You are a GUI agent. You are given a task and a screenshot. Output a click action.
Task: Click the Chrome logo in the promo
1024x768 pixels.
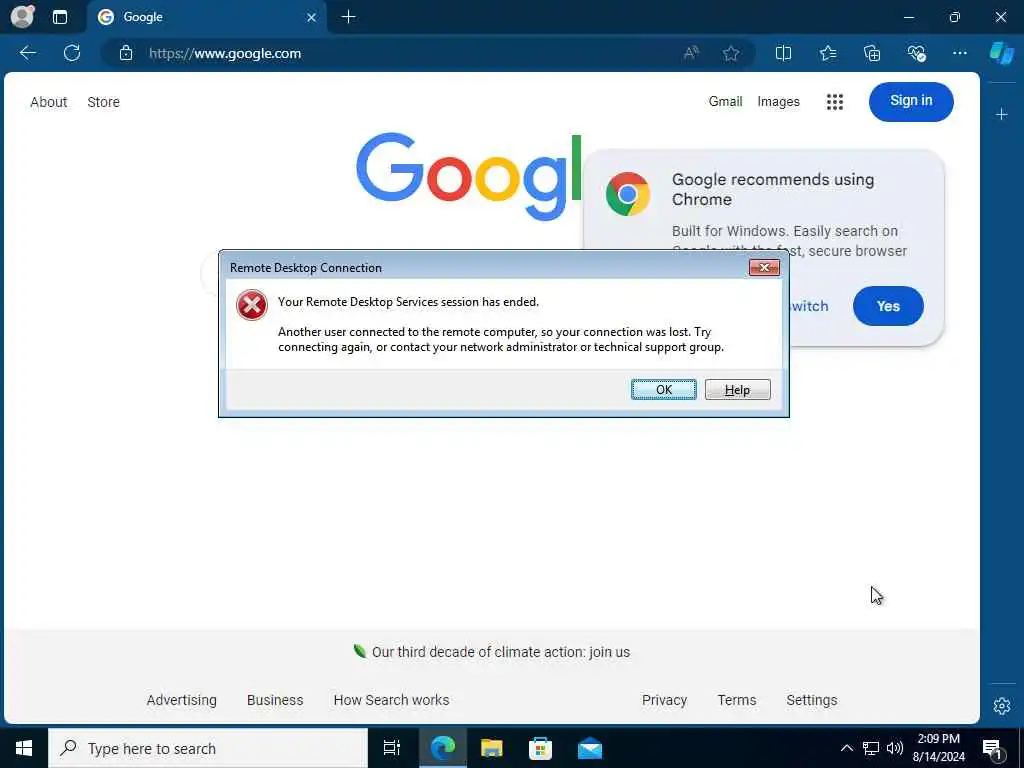click(x=628, y=194)
